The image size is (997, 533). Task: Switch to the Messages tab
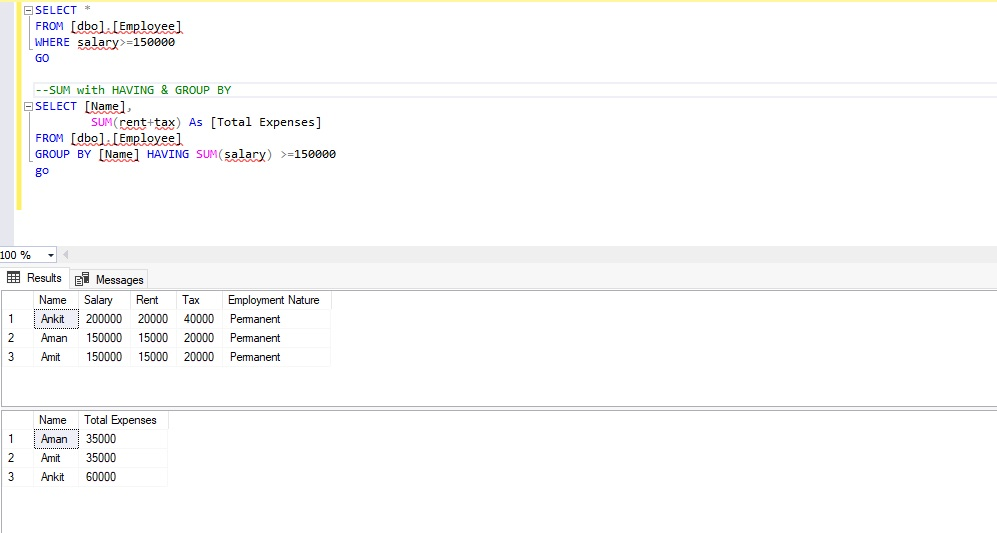(x=109, y=279)
